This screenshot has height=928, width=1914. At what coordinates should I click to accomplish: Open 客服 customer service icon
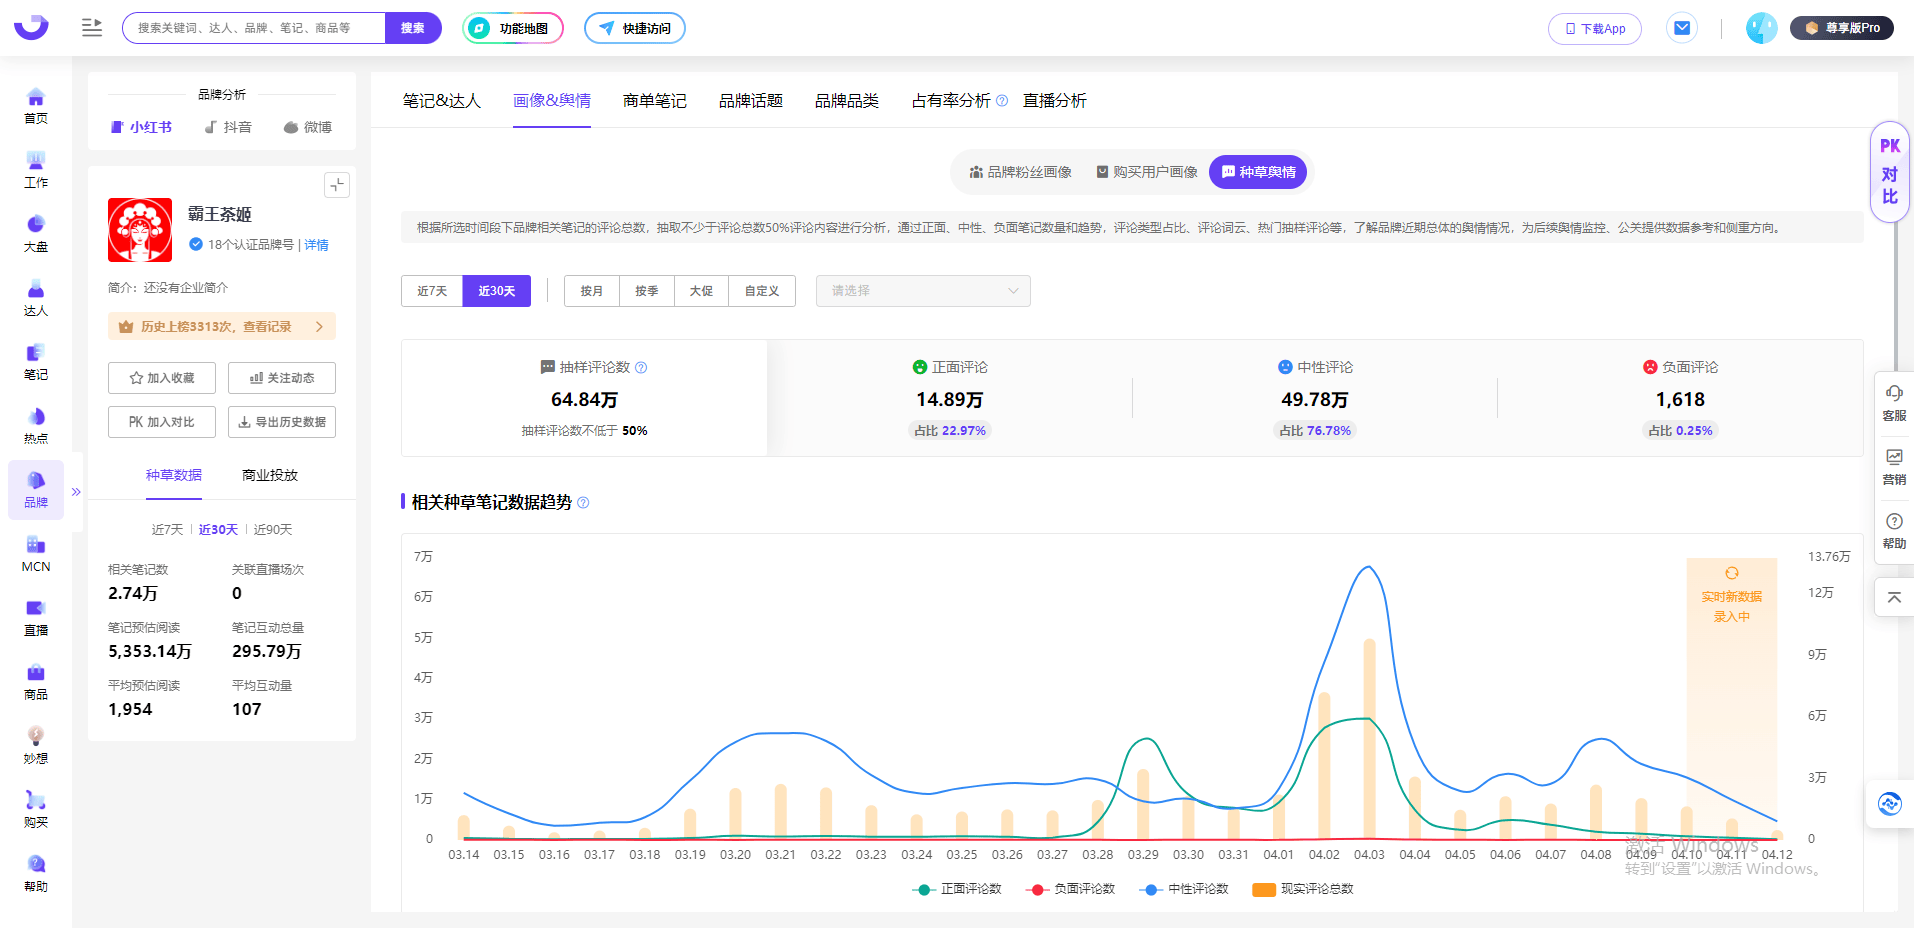[1894, 403]
